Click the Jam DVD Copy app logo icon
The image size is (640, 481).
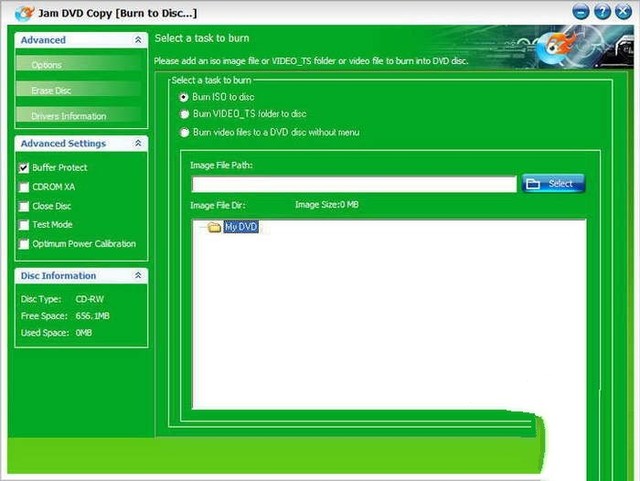pyautogui.click(x=24, y=13)
